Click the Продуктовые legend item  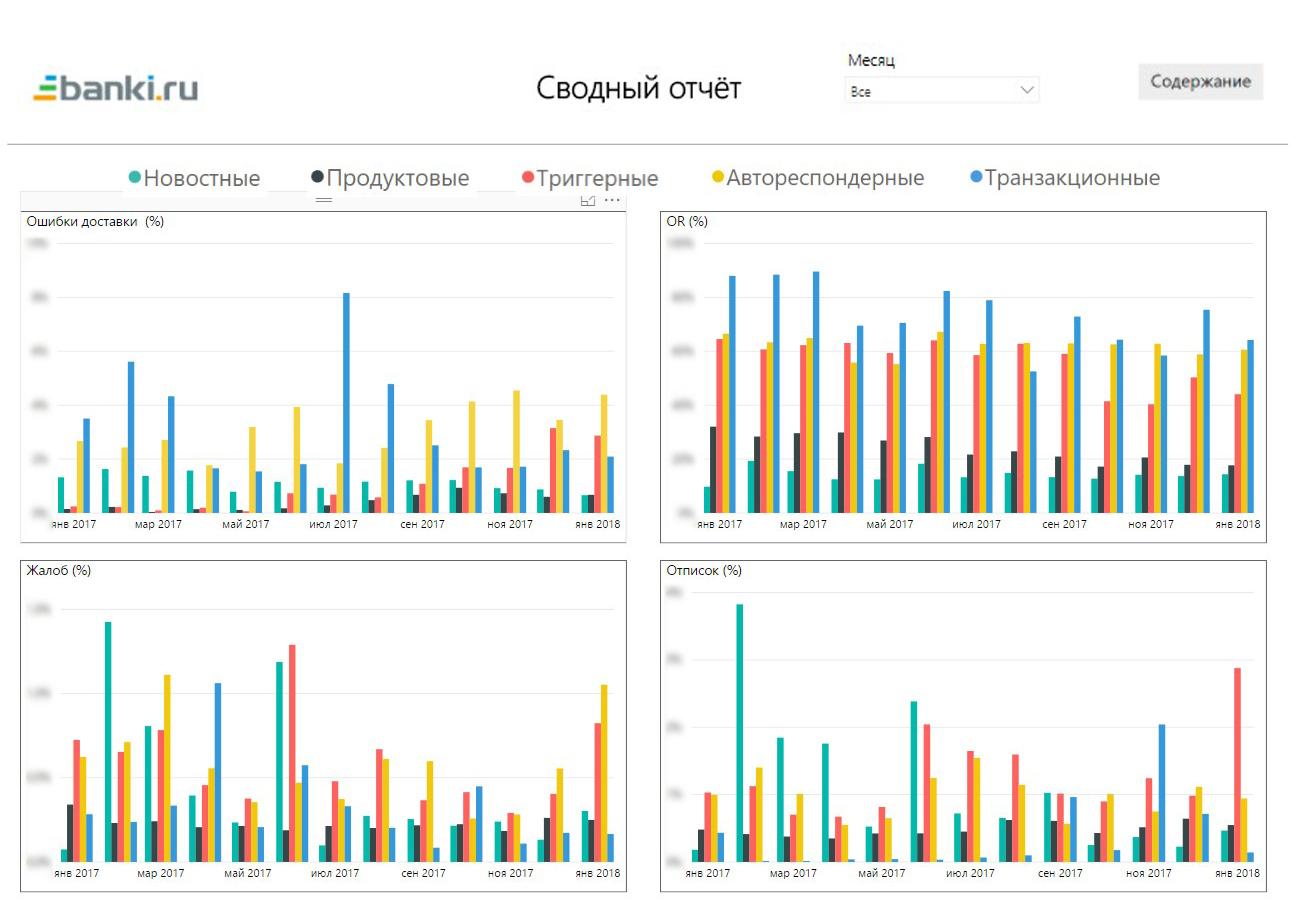coord(390,178)
